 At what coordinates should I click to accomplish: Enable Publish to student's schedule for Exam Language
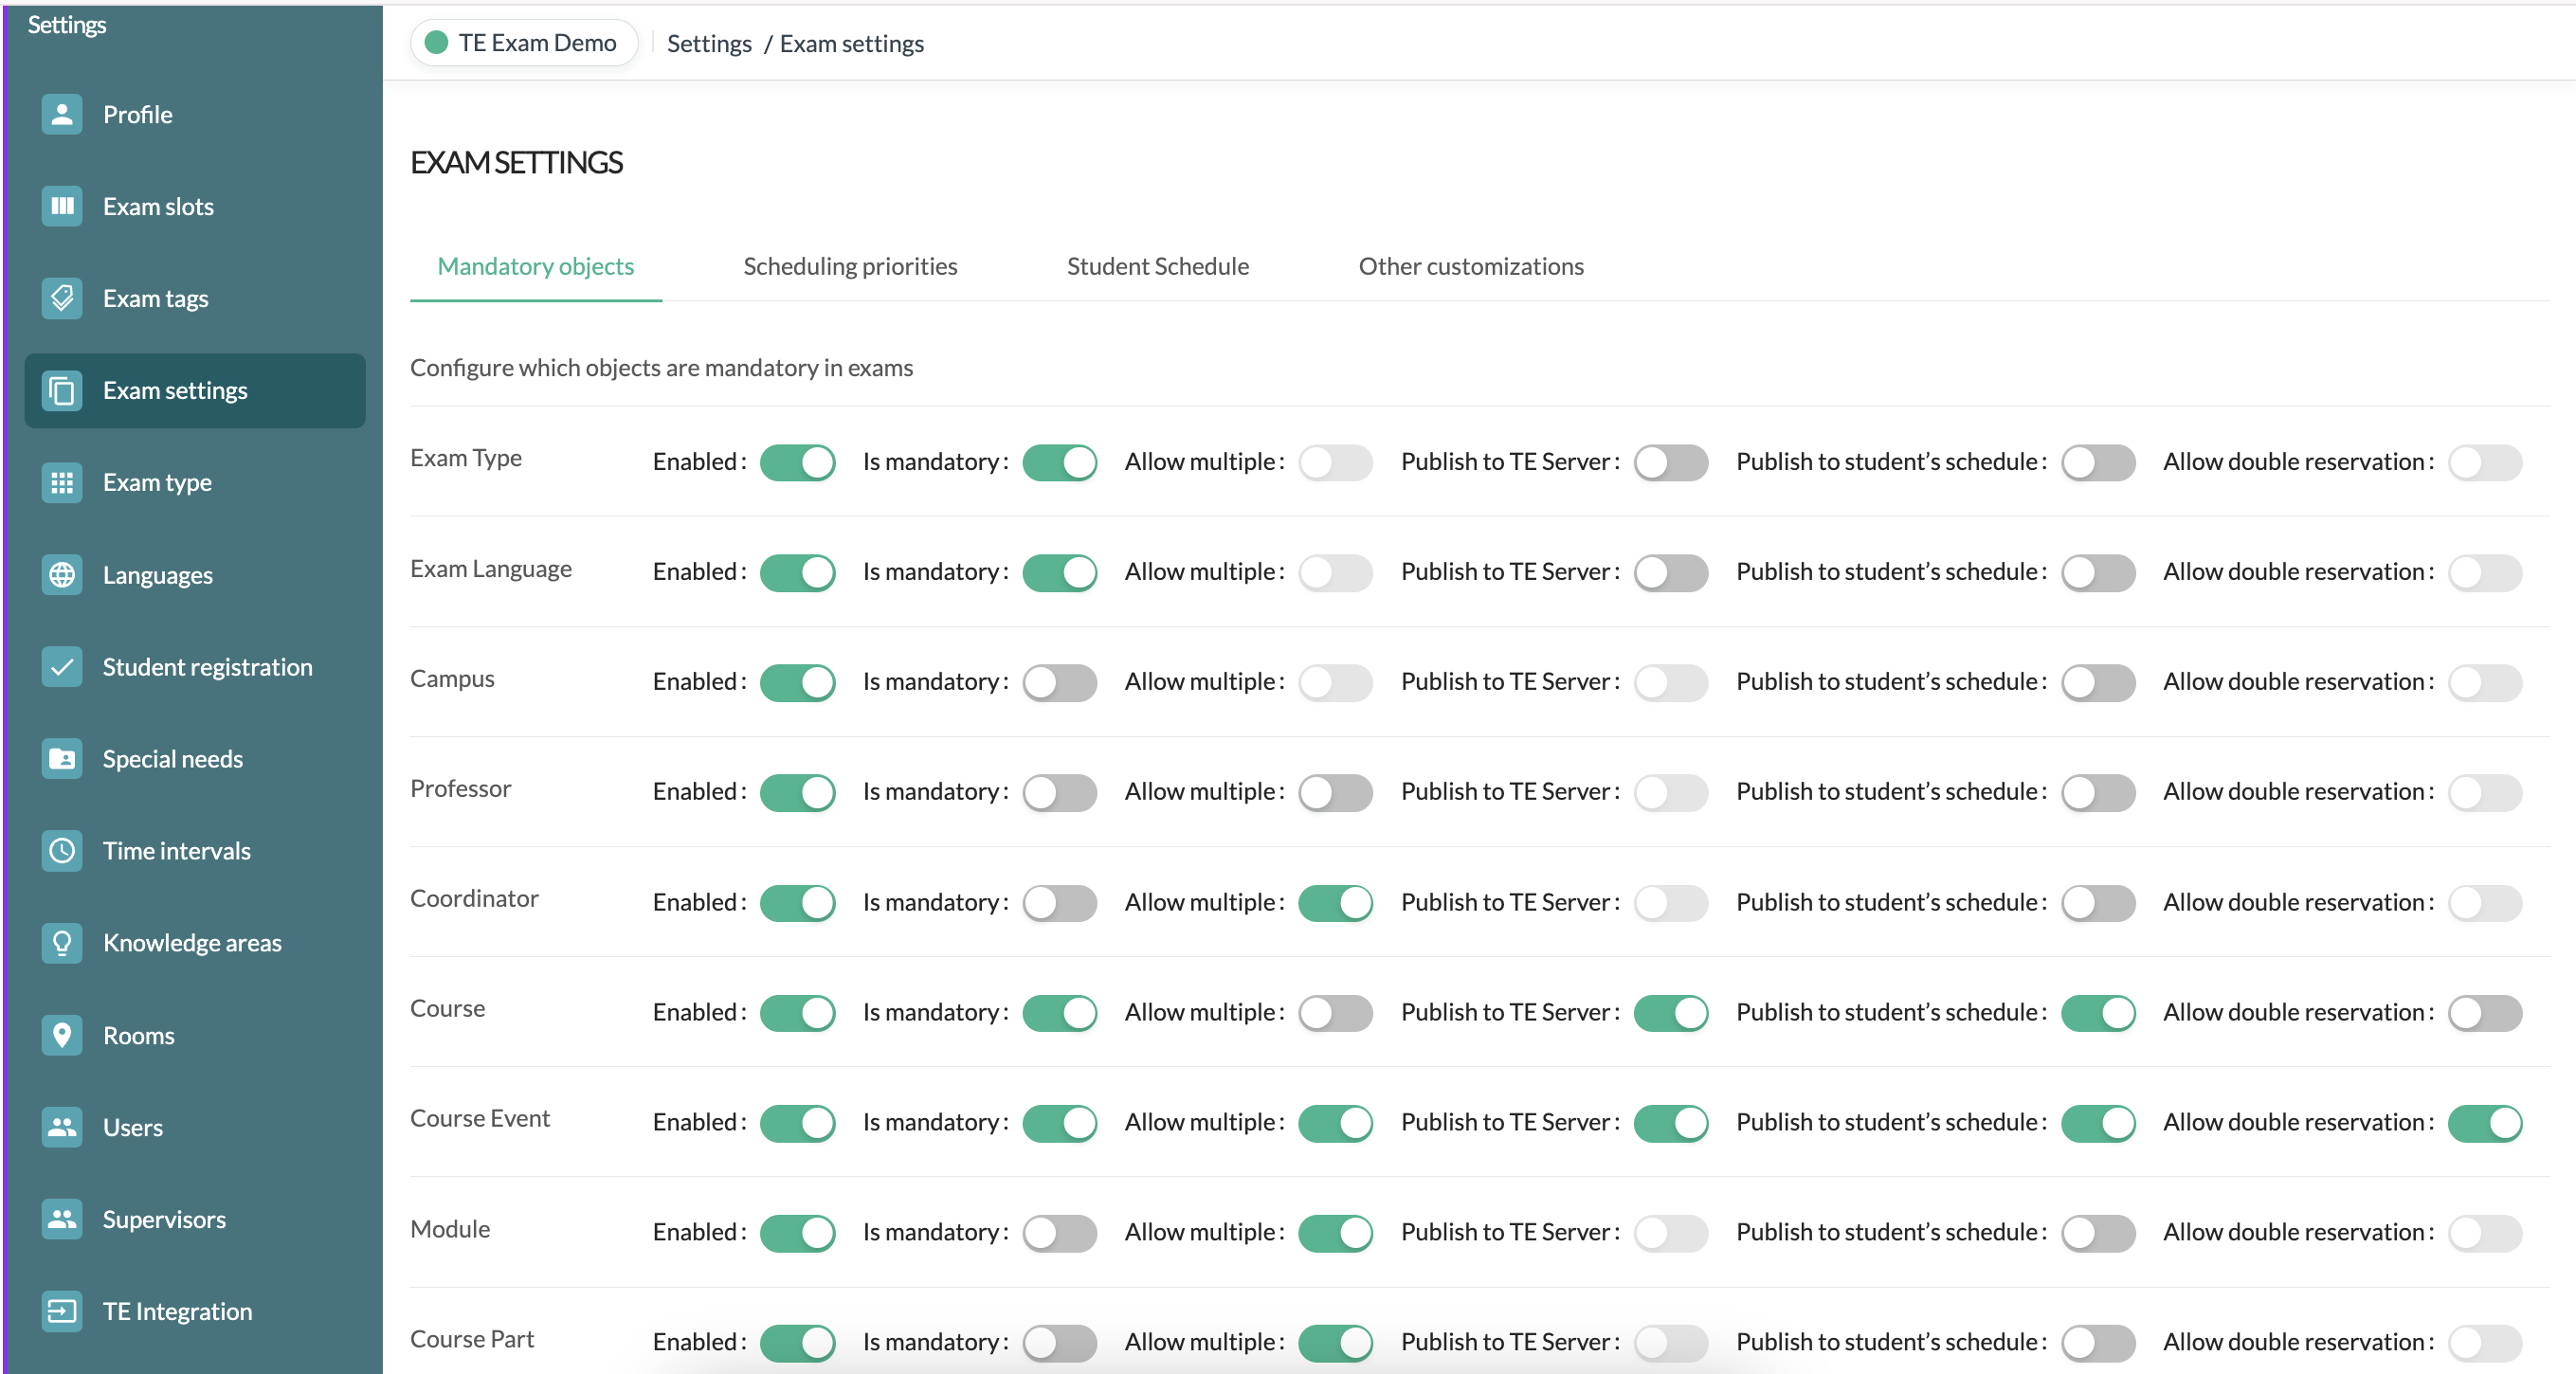pyautogui.click(x=2098, y=572)
